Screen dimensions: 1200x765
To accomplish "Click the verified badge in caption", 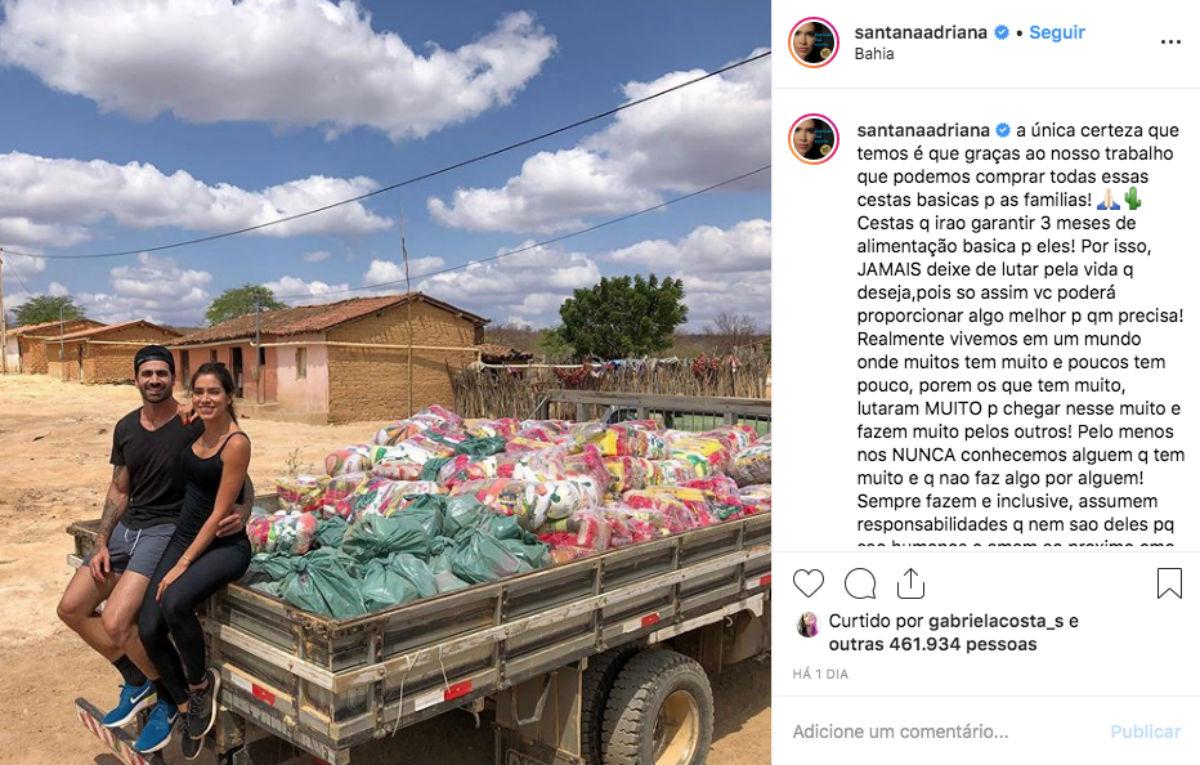I will point(1003,130).
